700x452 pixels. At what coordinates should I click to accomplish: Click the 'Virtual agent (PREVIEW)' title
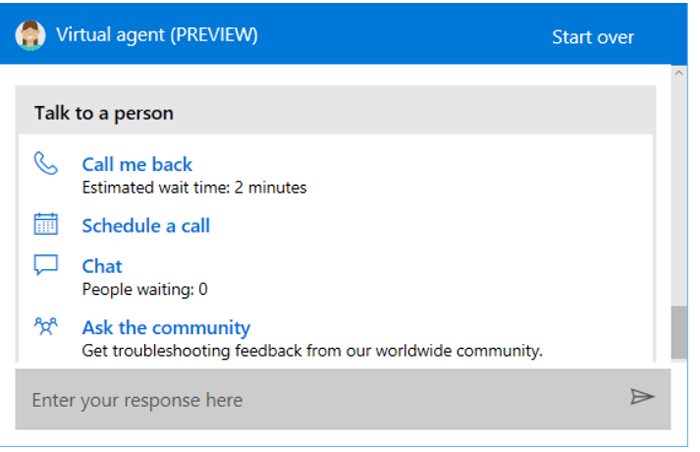pos(157,35)
